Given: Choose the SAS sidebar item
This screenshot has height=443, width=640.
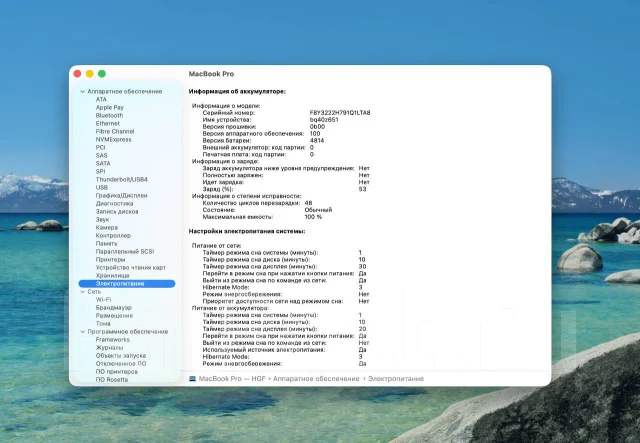Looking at the screenshot, I should coord(101,155).
